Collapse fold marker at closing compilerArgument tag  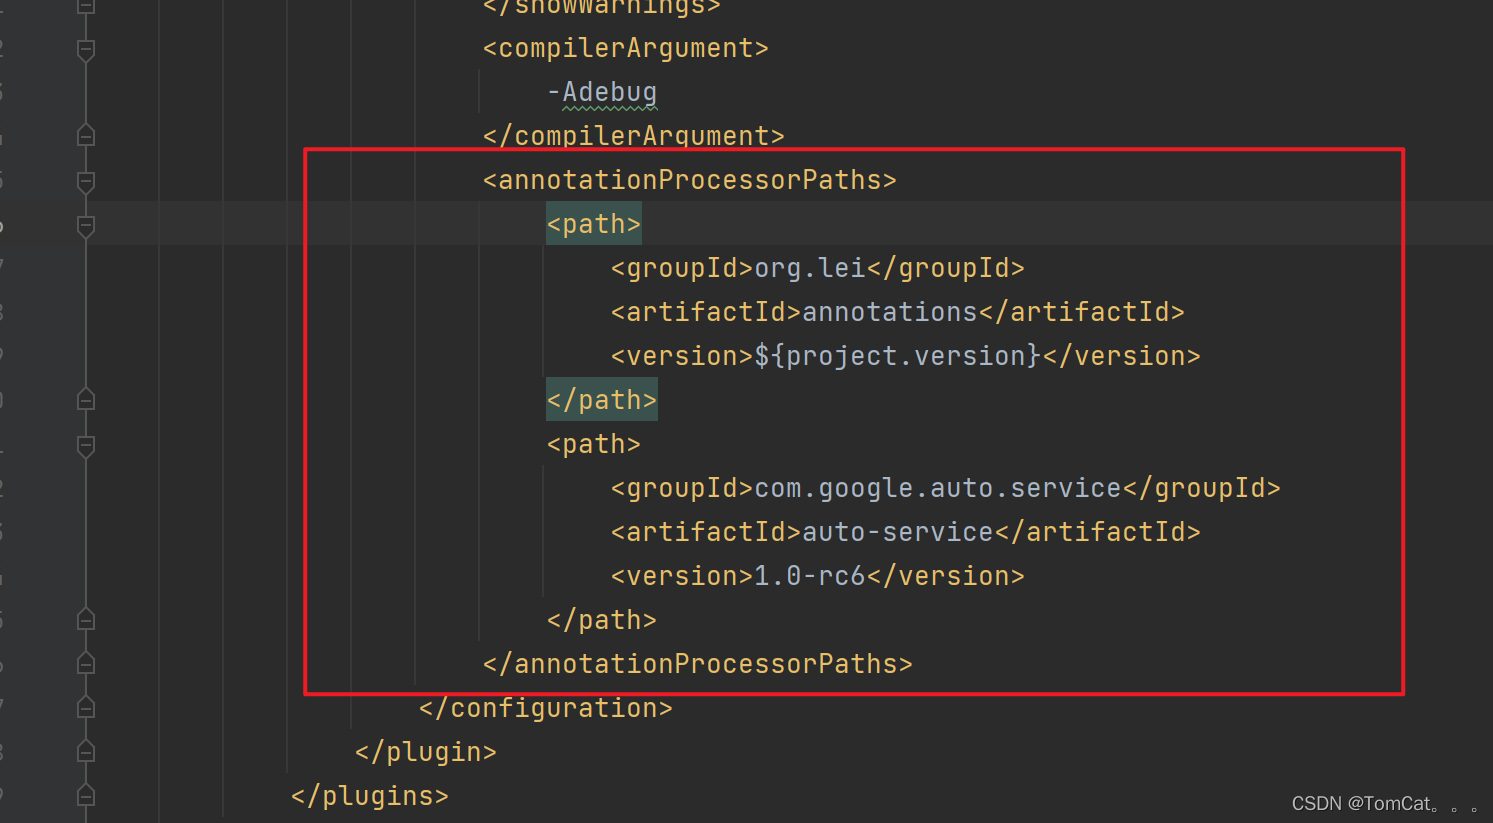click(86, 135)
